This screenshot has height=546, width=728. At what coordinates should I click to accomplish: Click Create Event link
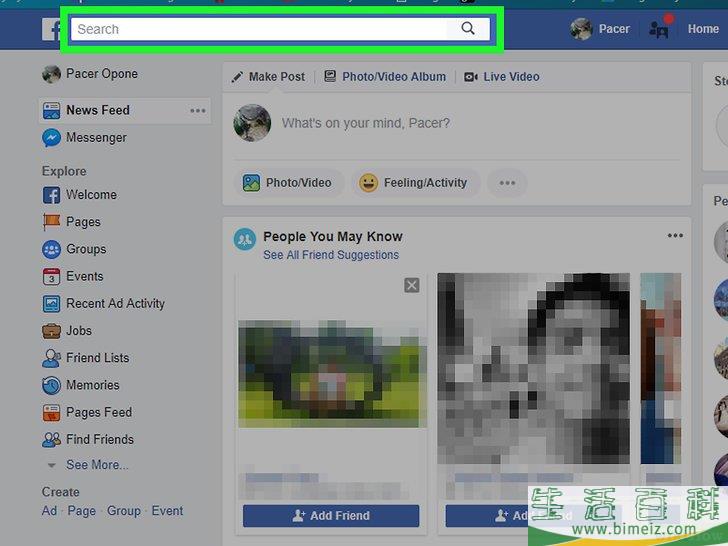[x=167, y=511]
